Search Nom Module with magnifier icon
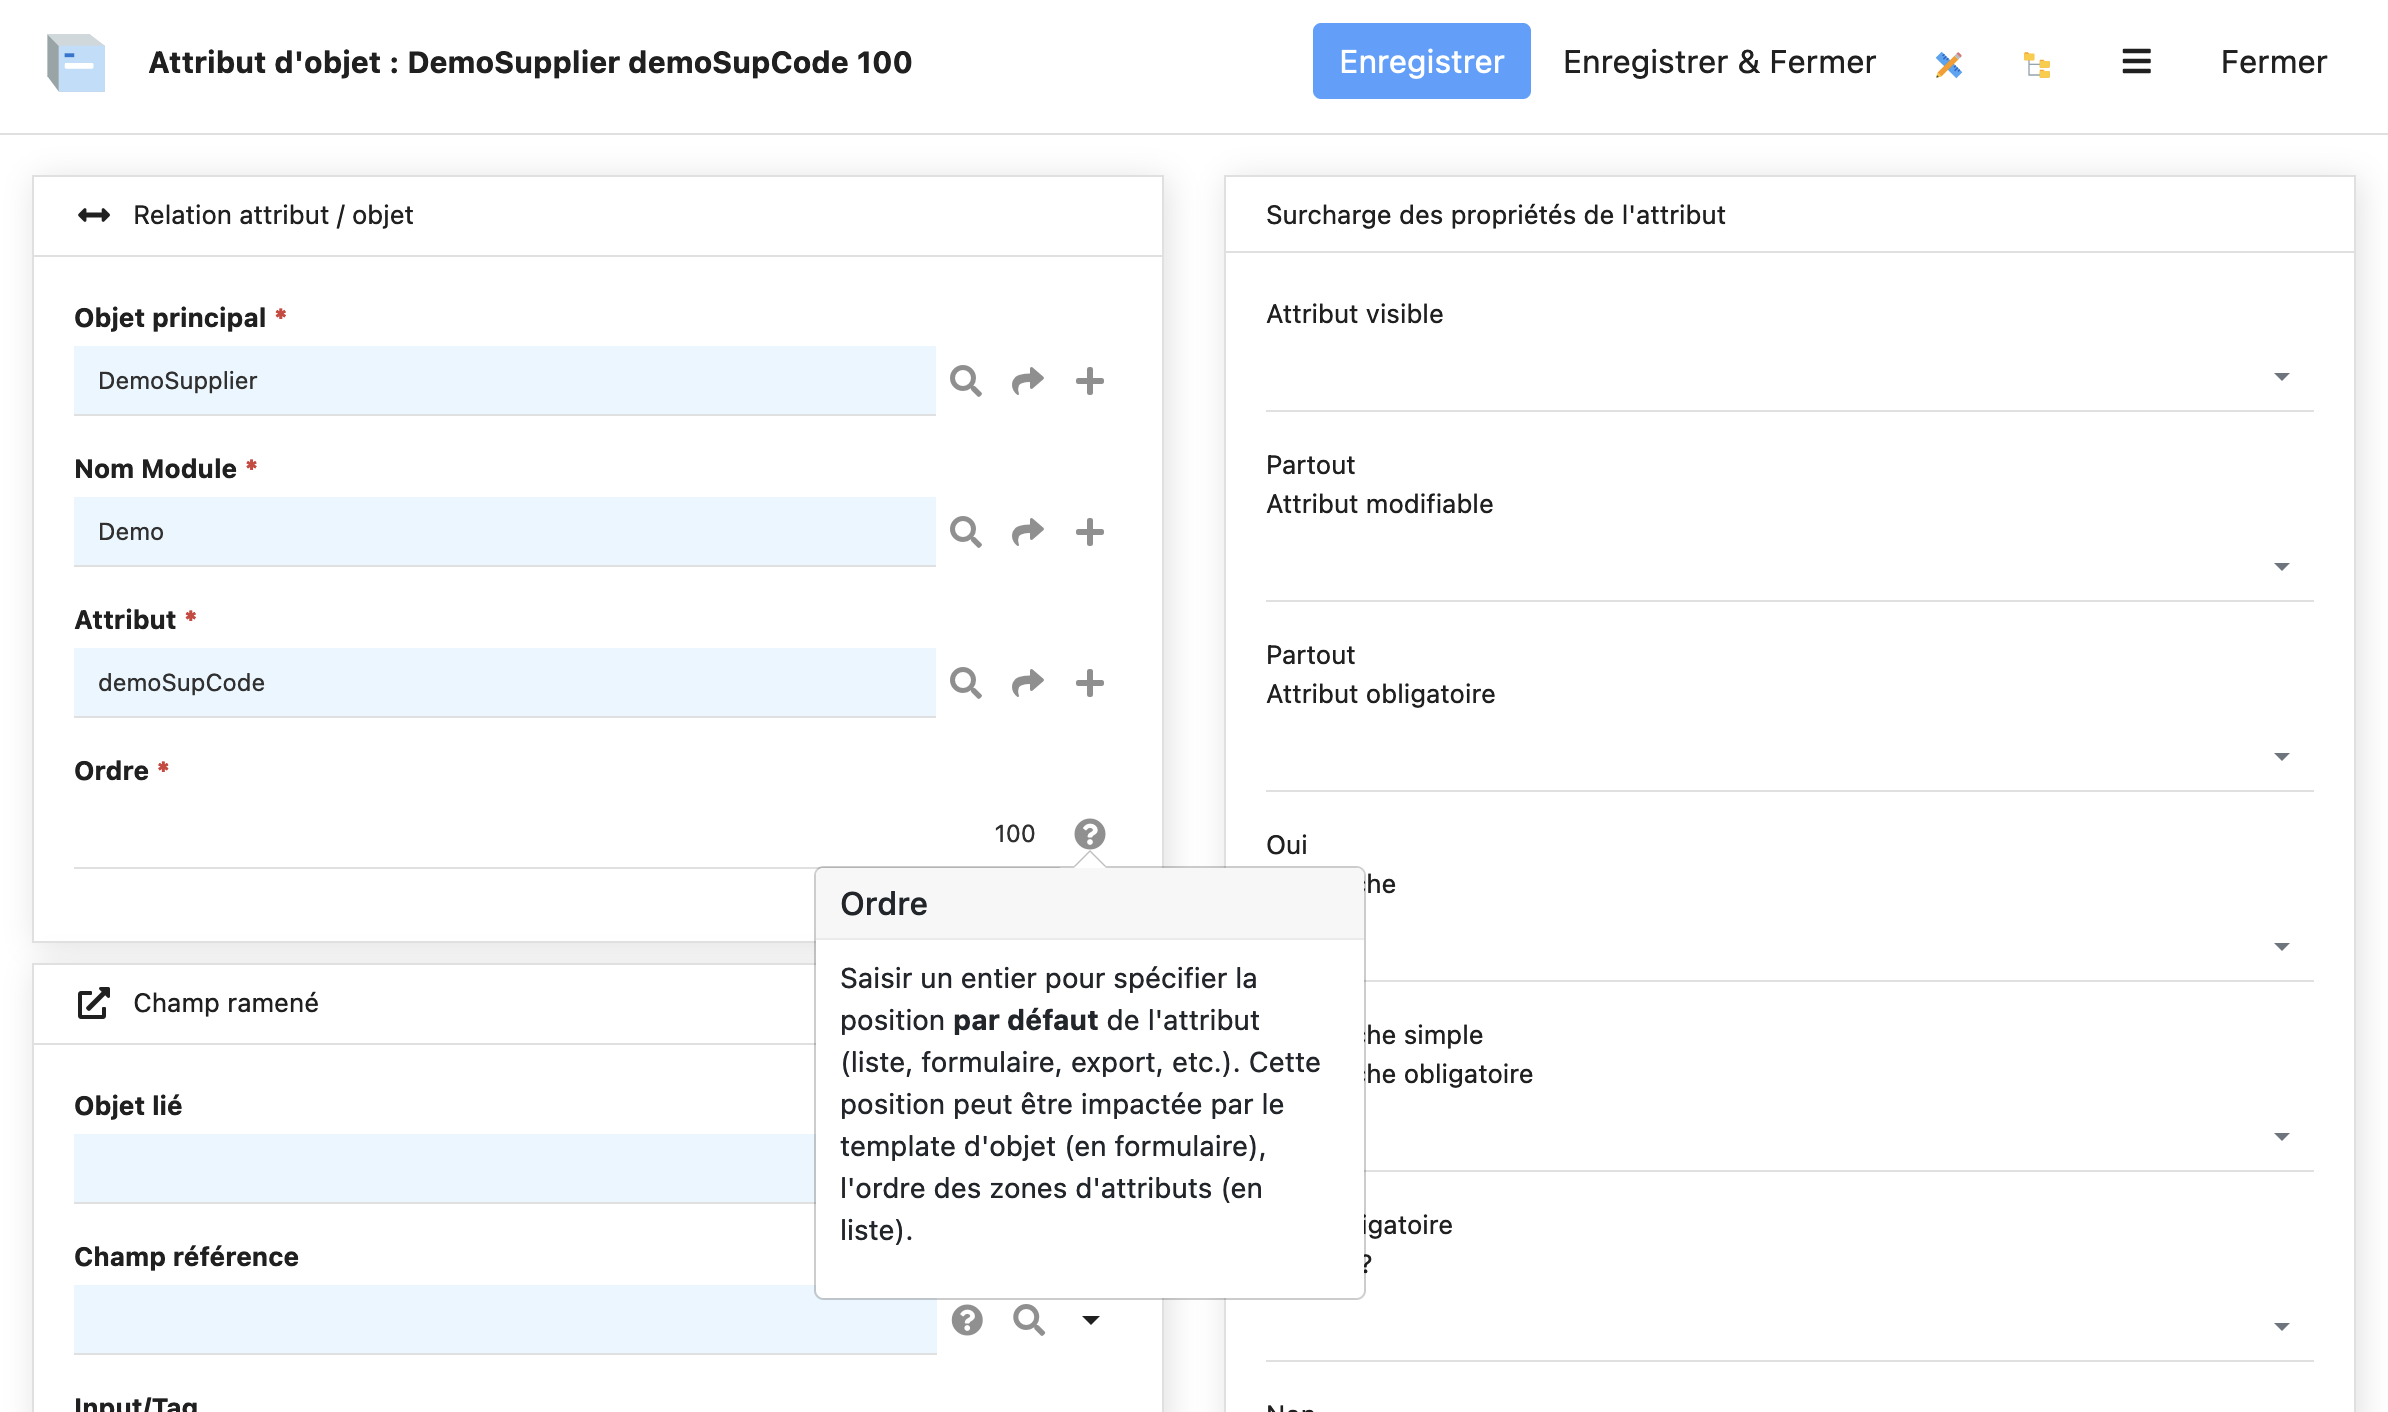 click(965, 532)
